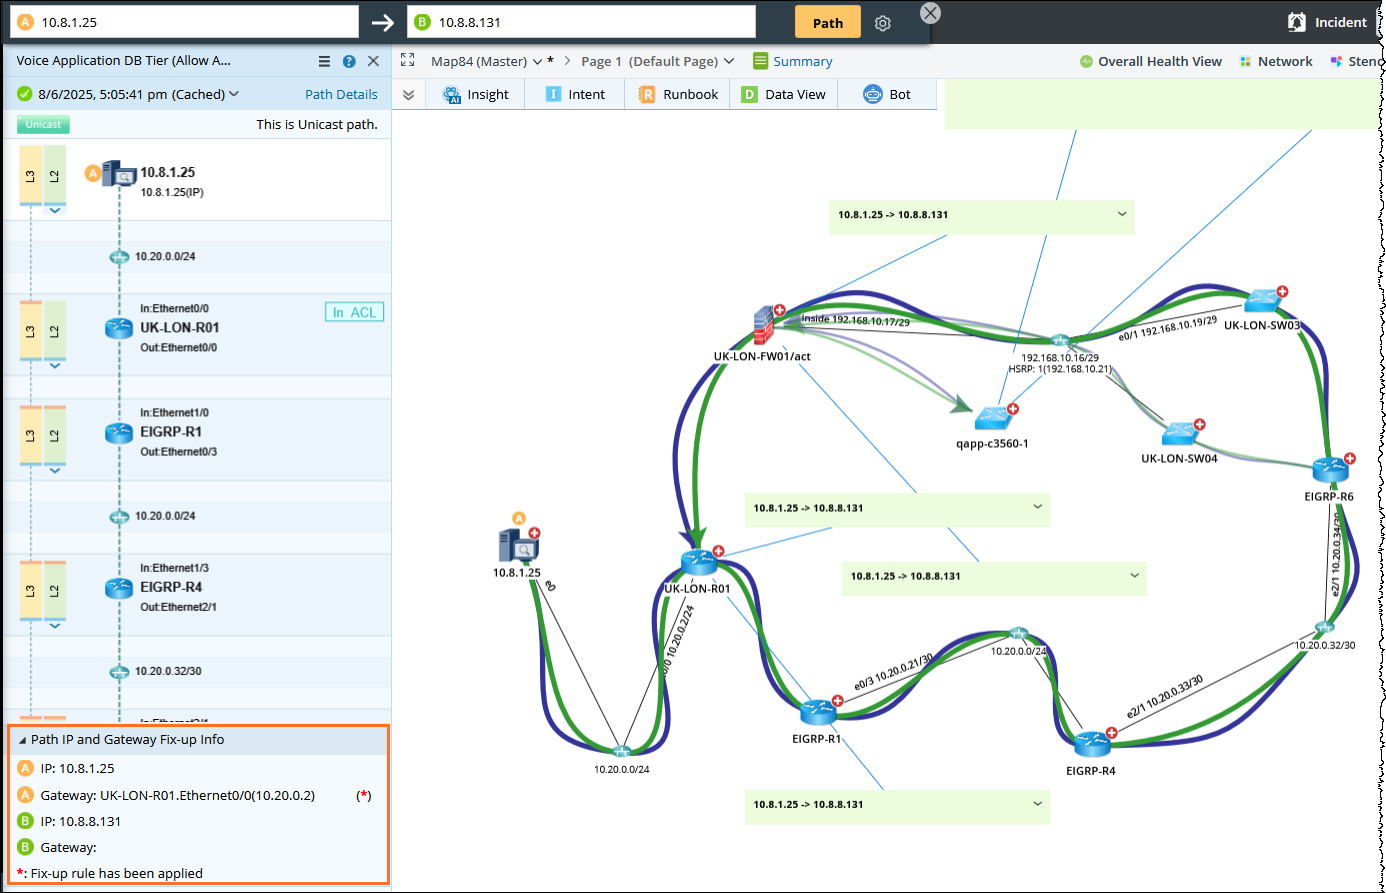Viewport: 1386px width, 893px height.
Task: Collapse Path IP and Gateway Fix-up Info
Action: click(x=23, y=740)
